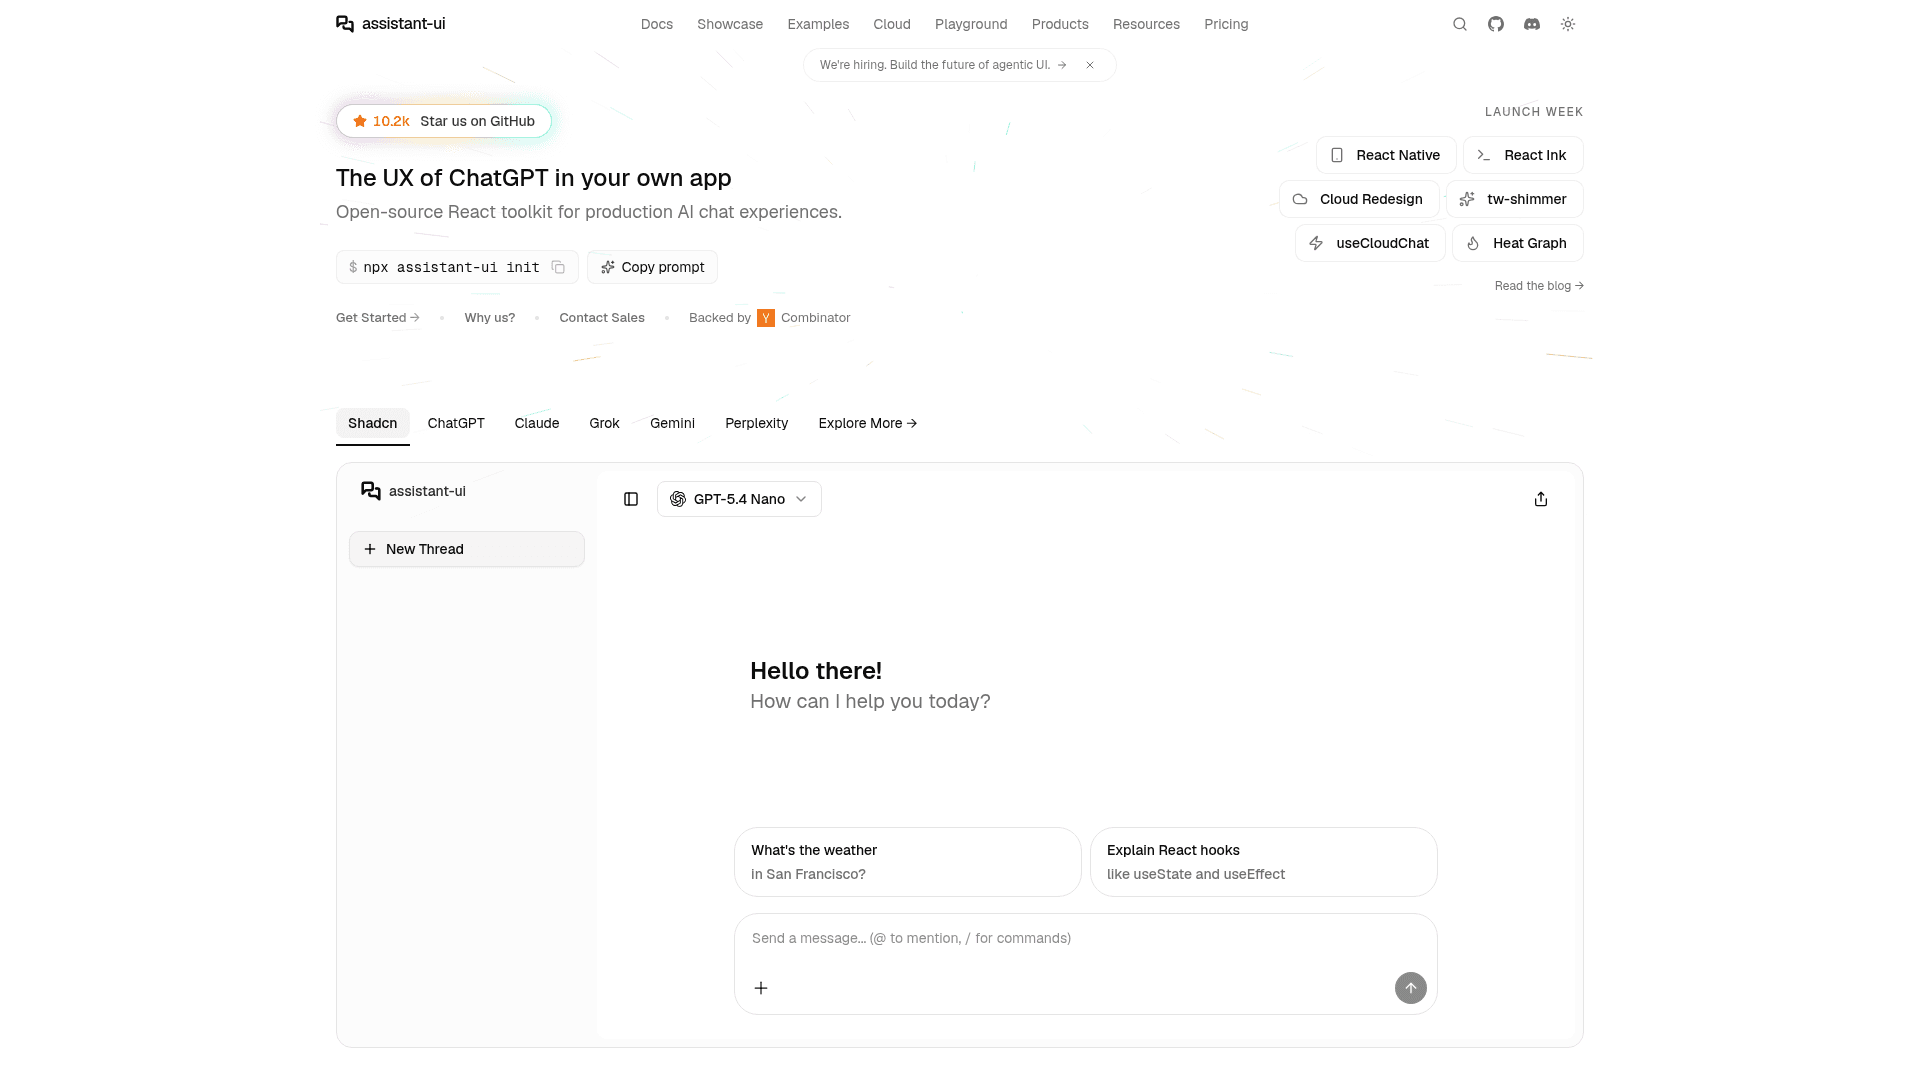Open the useCloudChat launch card
1920x1080 pixels.
pyautogui.click(x=1370, y=243)
